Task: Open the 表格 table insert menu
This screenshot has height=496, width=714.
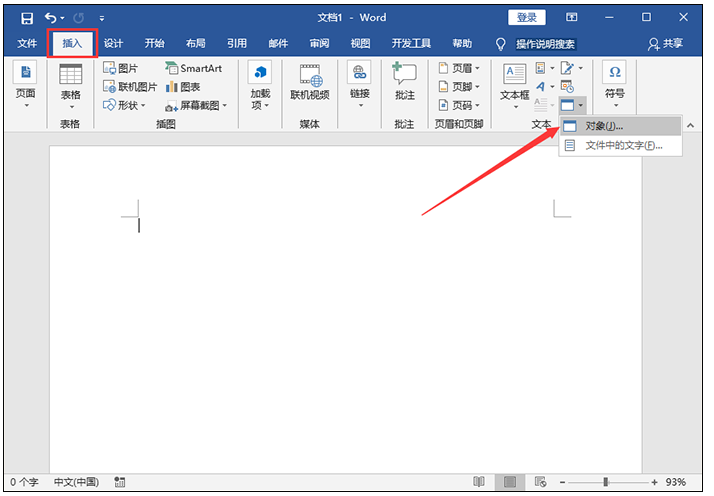Action: tap(71, 86)
